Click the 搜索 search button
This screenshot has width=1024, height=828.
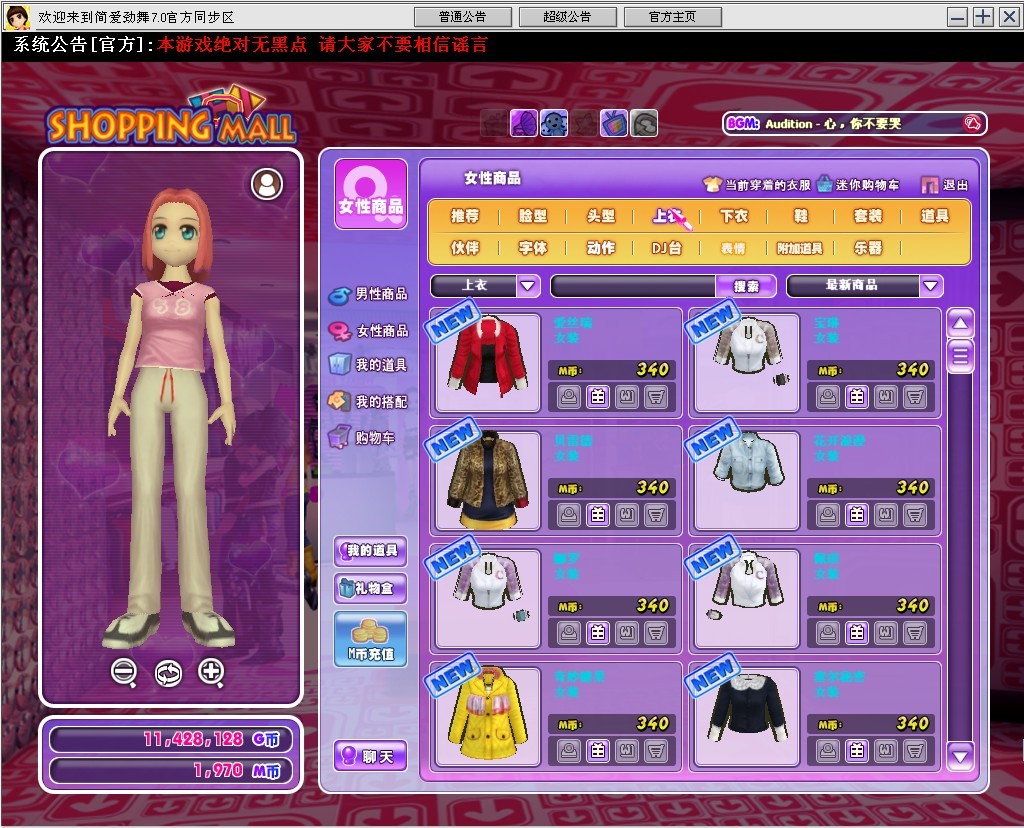coord(746,286)
